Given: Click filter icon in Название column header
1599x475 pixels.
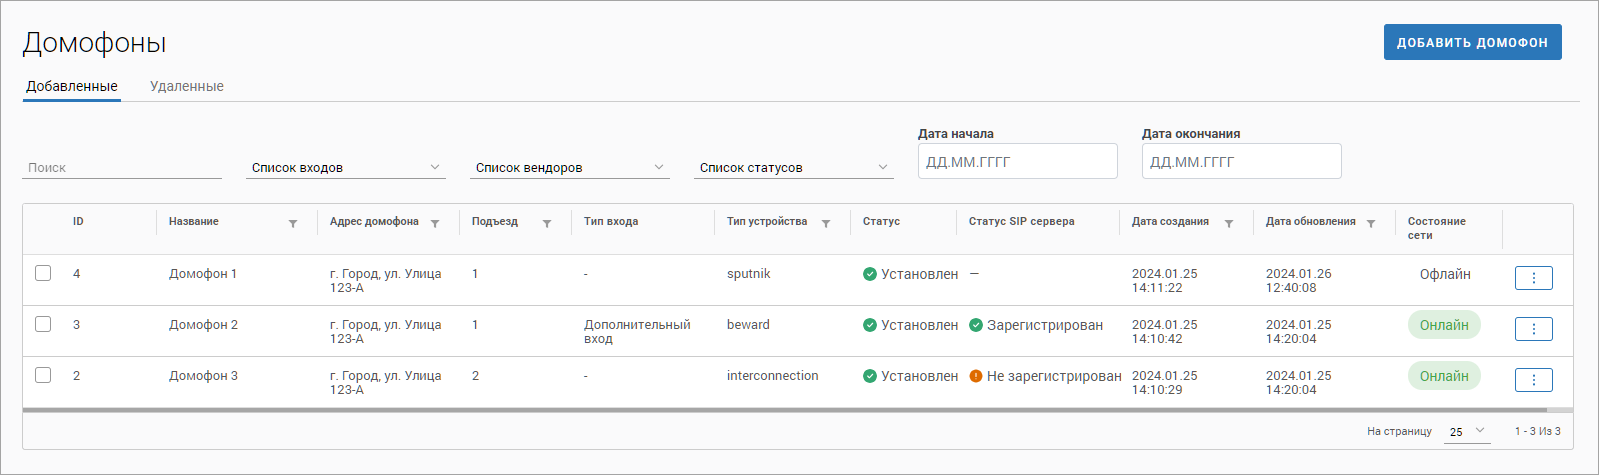Looking at the screenshot, I should 293,223.
